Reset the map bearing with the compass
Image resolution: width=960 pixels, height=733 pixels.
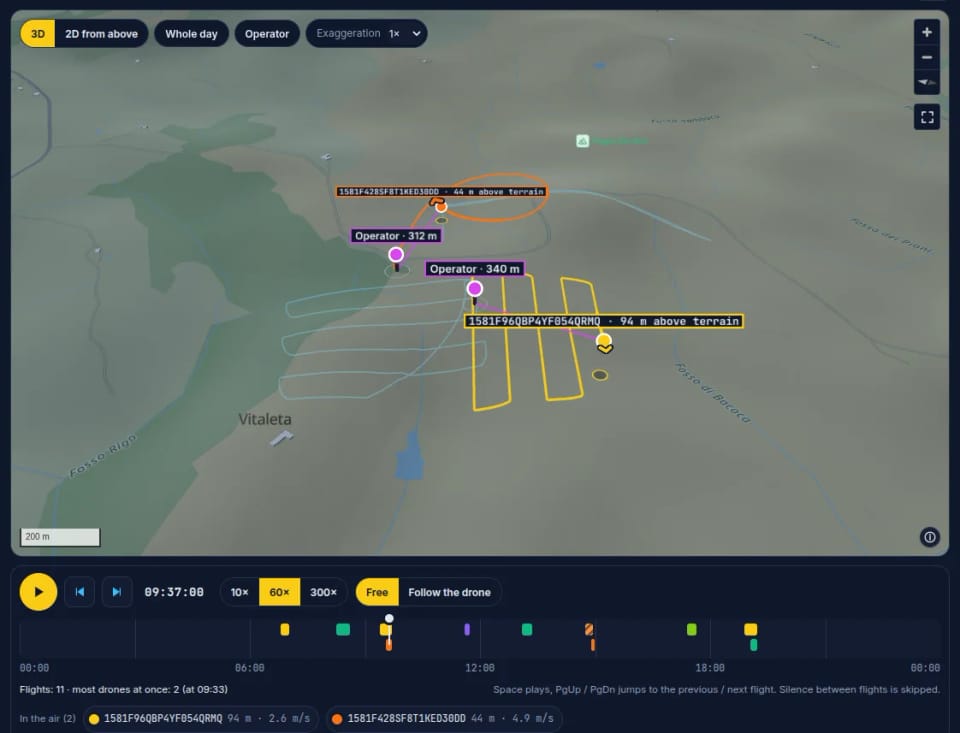click(926, 82)
